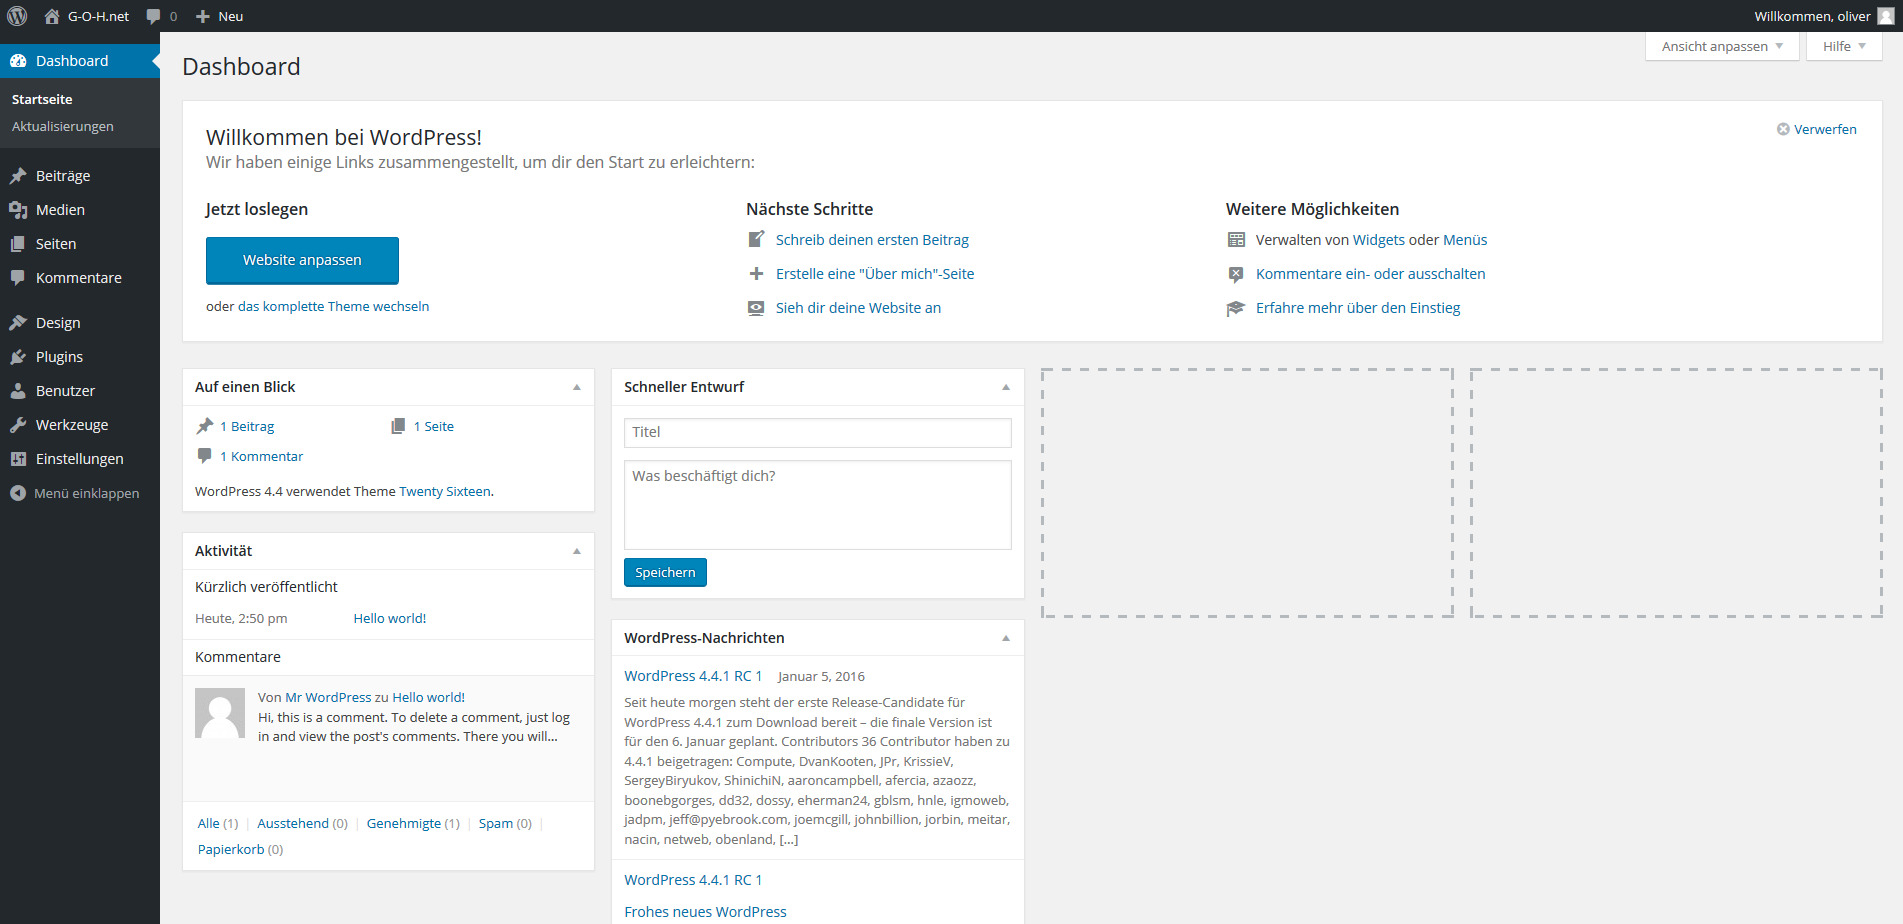
Task: Click the WordPress logo in admin bar
Action: (17, 16)
